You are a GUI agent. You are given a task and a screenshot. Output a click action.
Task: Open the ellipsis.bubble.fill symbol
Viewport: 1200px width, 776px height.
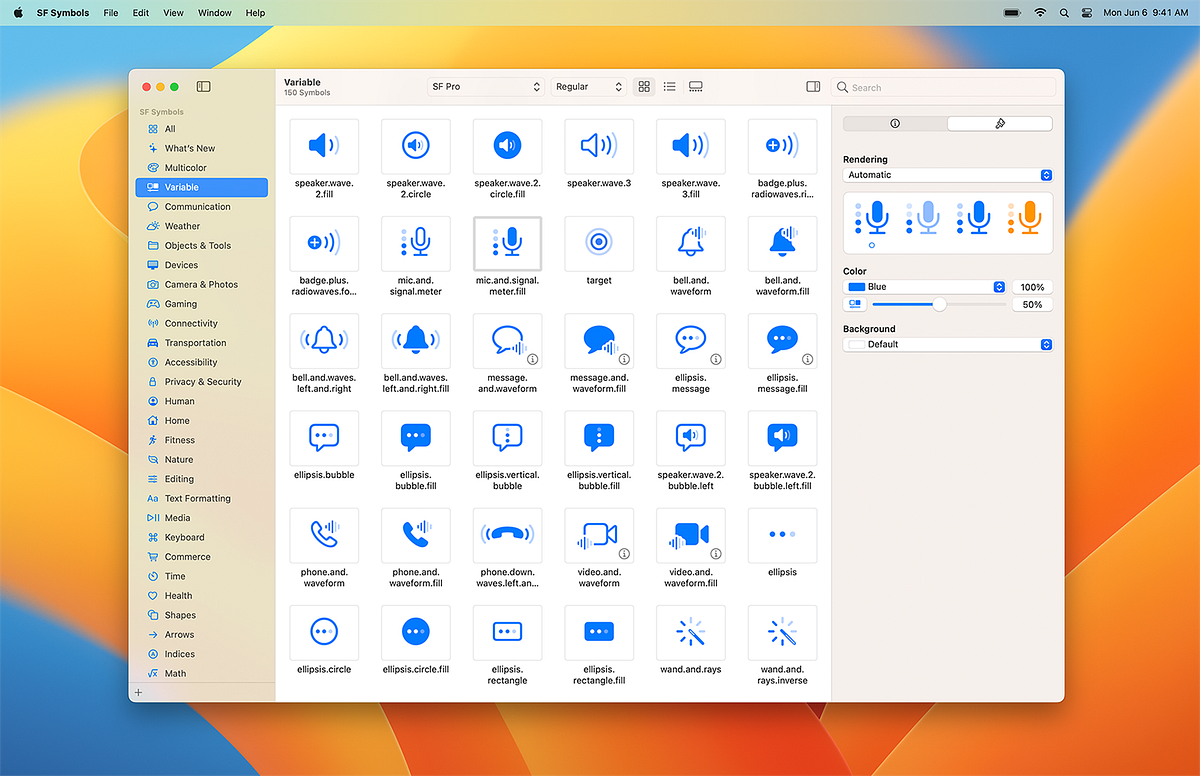(x=415, y=438)
